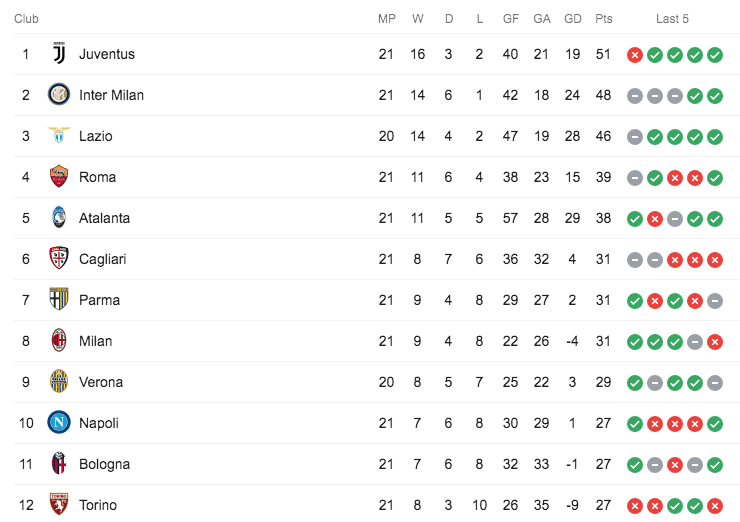Open the Bologna team name link
Screen dimensions: 740x522
(104, 464)
